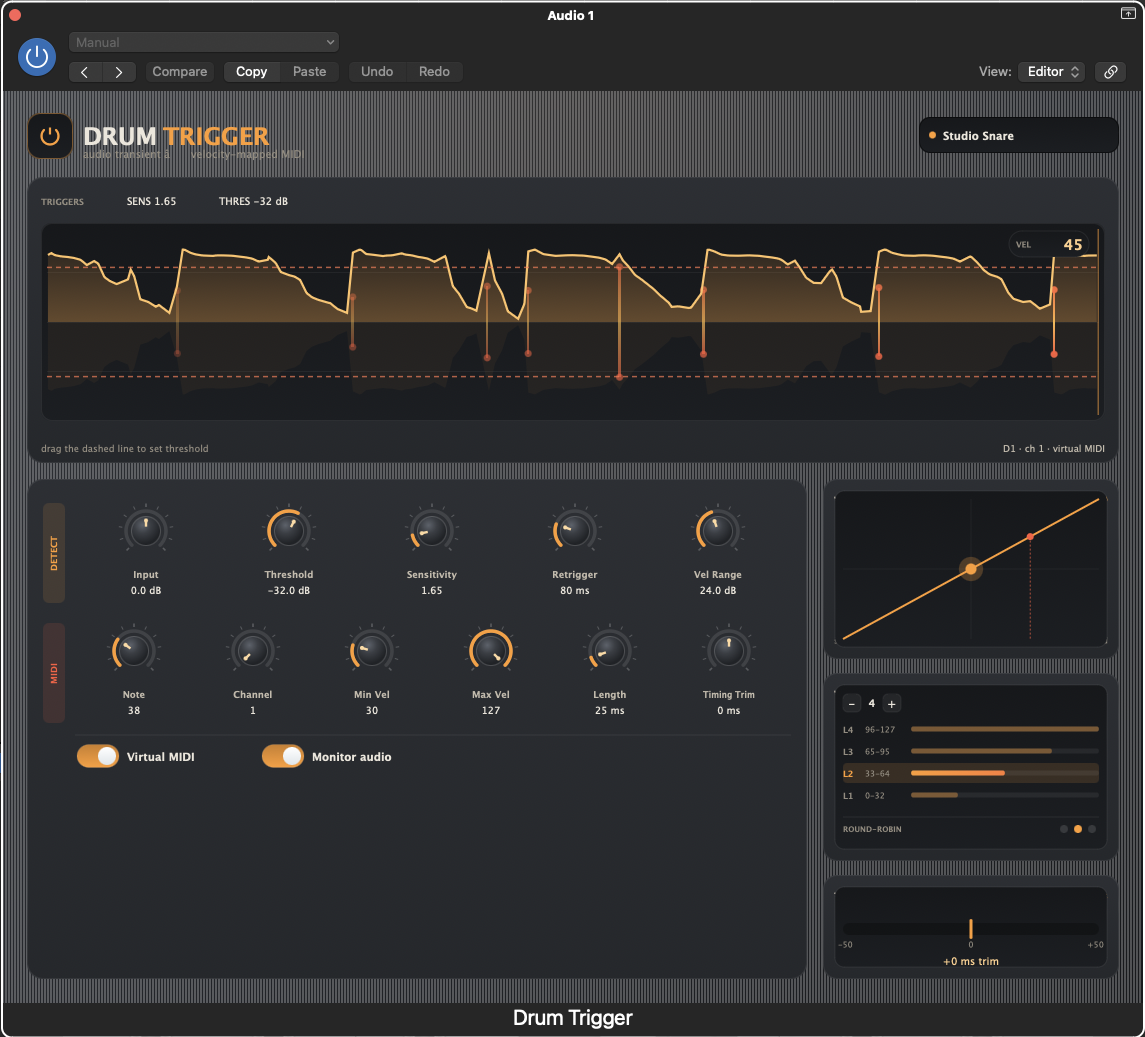
Task: Click the window expand icon in the title bar
Action: pyautogui.click(x=1128, y=13)
